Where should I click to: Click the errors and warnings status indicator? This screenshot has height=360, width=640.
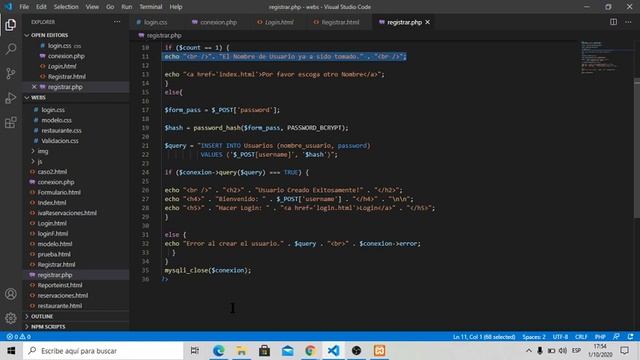click(19, 337)
